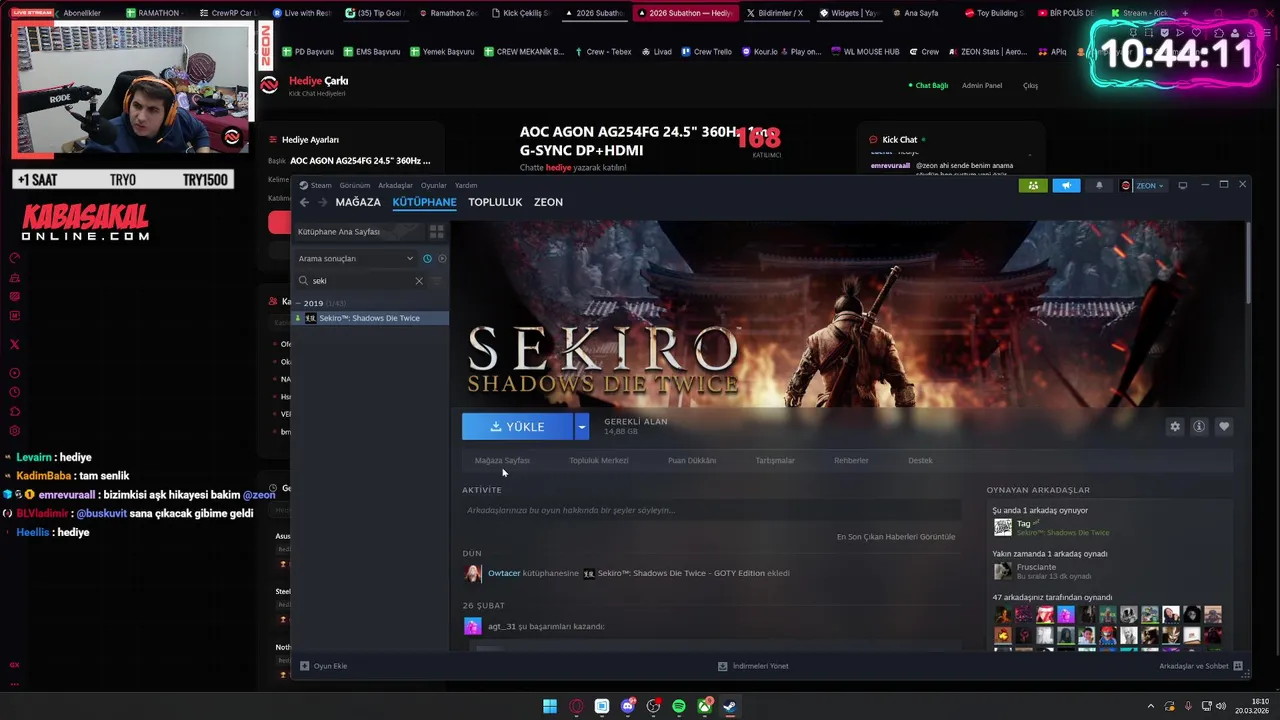The width and height of the screenshot is (1280, 720).
Task: Add Sekiro to favorites heart icon
Action: [x=1224, y=426]
